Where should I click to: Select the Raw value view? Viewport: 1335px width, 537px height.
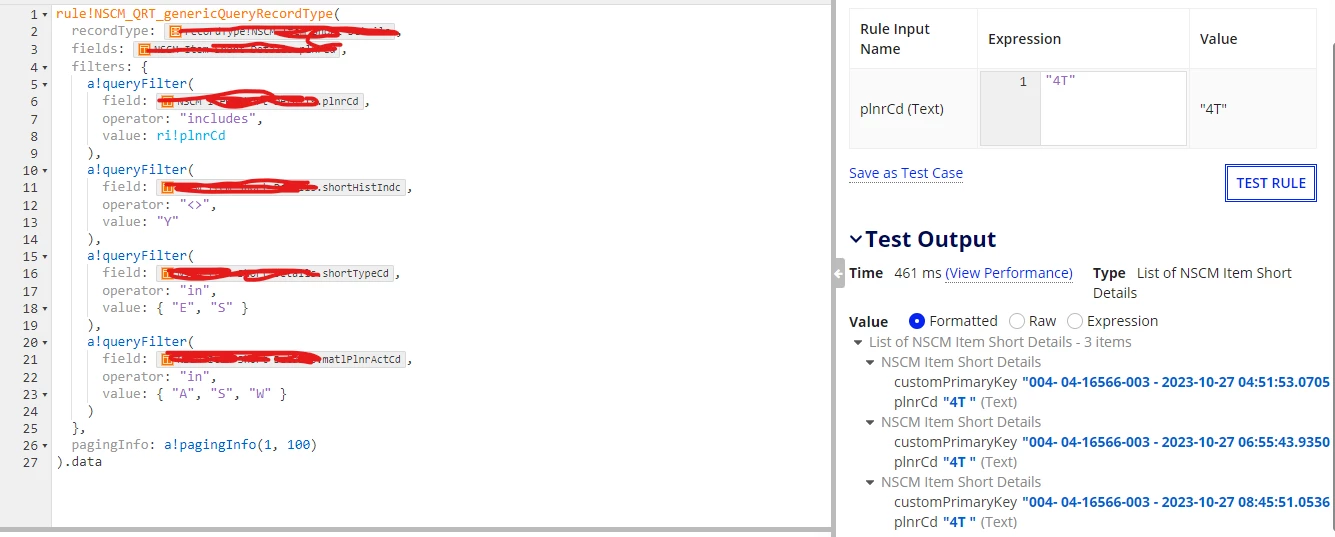pyautogui.click(x=1017, y=321)
